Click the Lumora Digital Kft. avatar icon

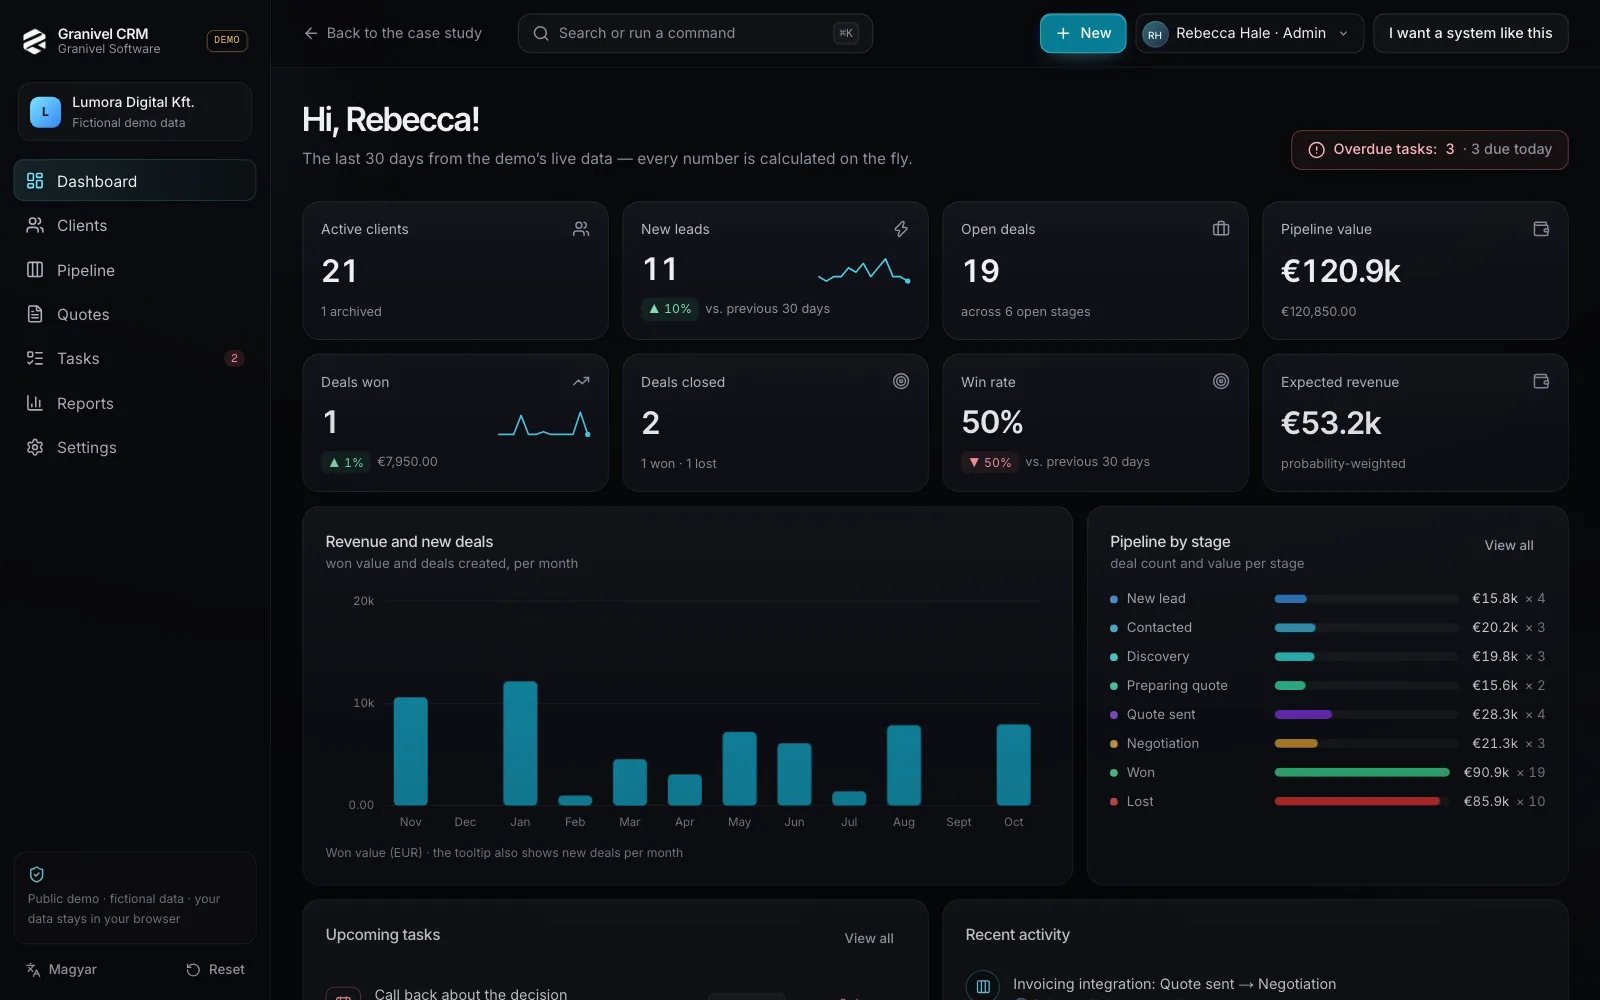(x=45, y=112)
